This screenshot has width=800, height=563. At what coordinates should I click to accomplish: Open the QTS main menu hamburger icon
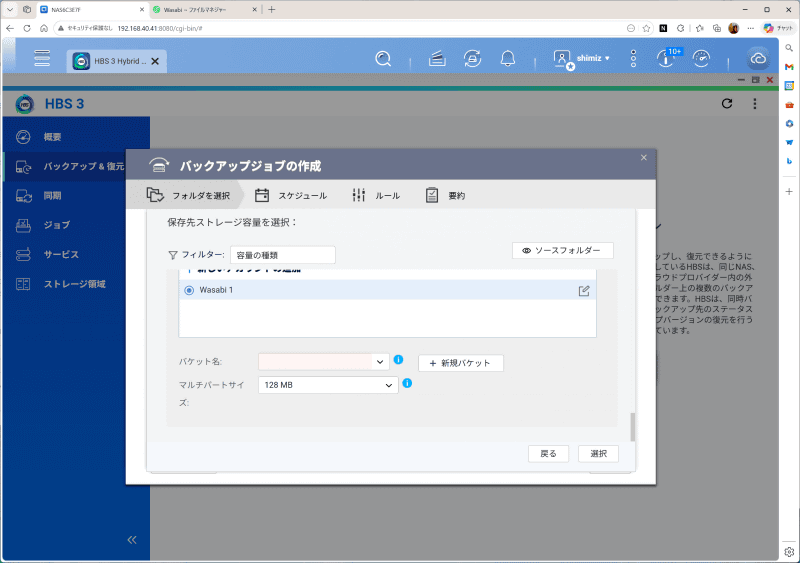coord(42,58)
